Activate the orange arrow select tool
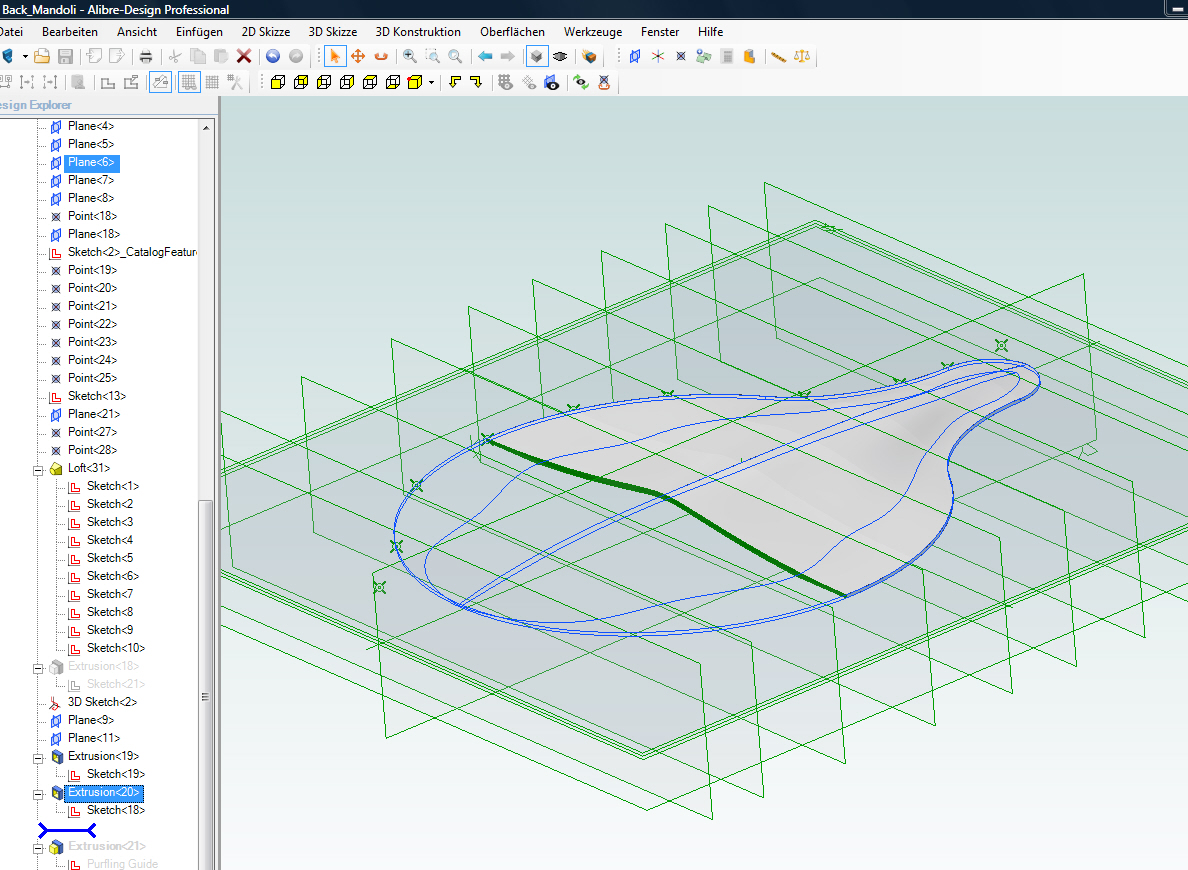 pyautogui.click(x=335, y=56)
